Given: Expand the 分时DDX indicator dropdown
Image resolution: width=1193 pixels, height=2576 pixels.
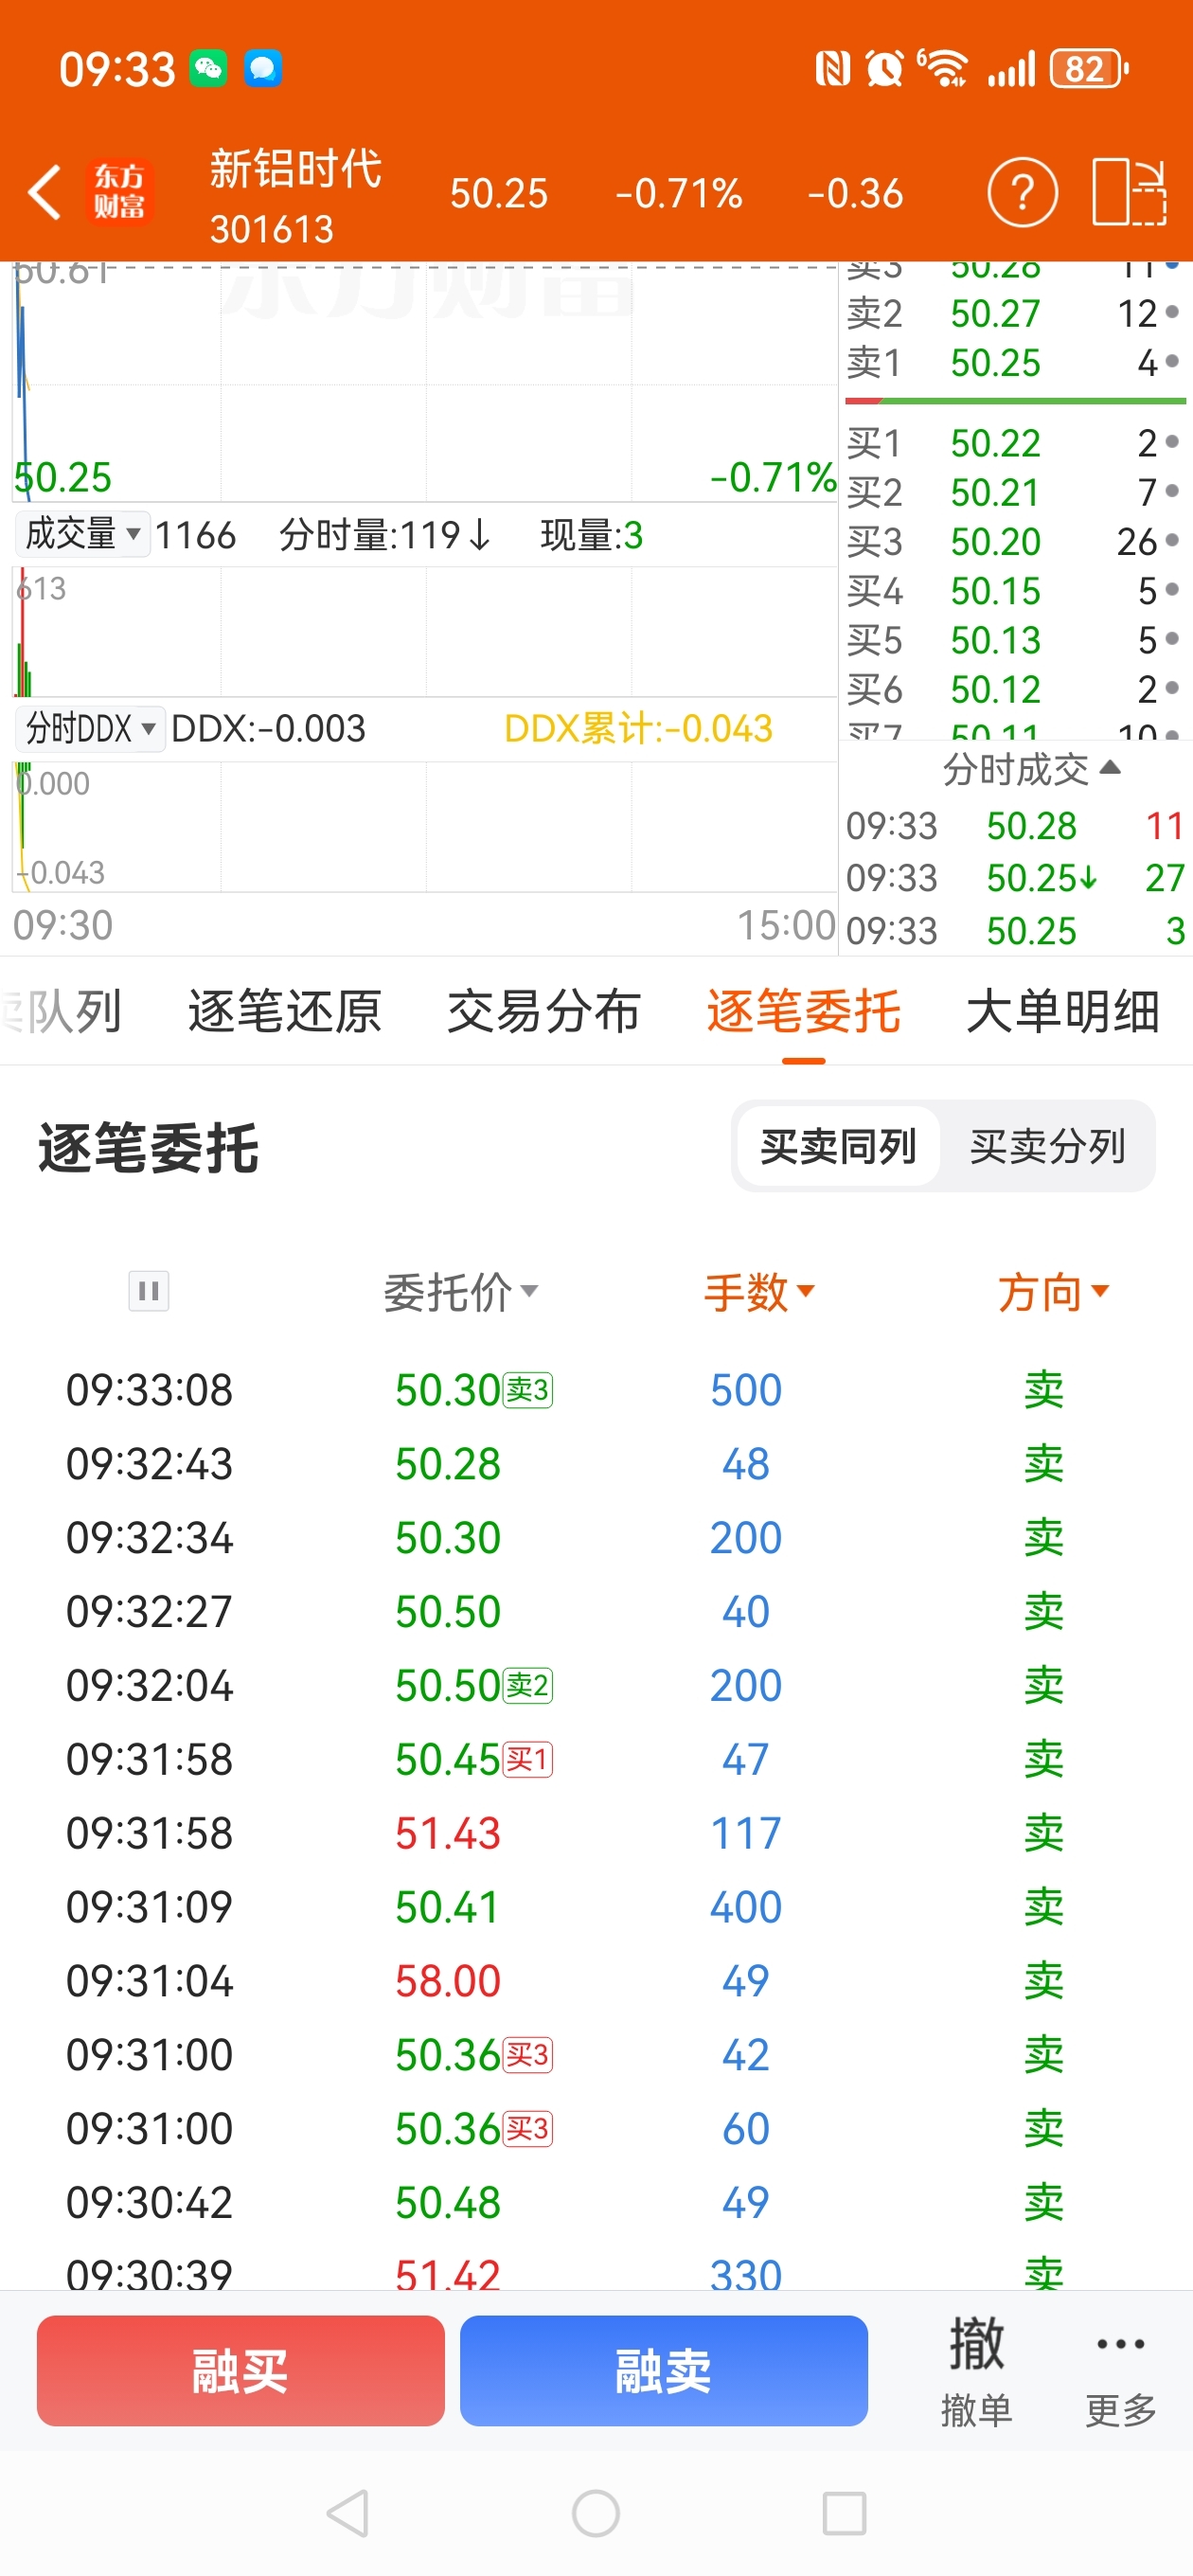Looking at the screenshot, I should 89,728.
